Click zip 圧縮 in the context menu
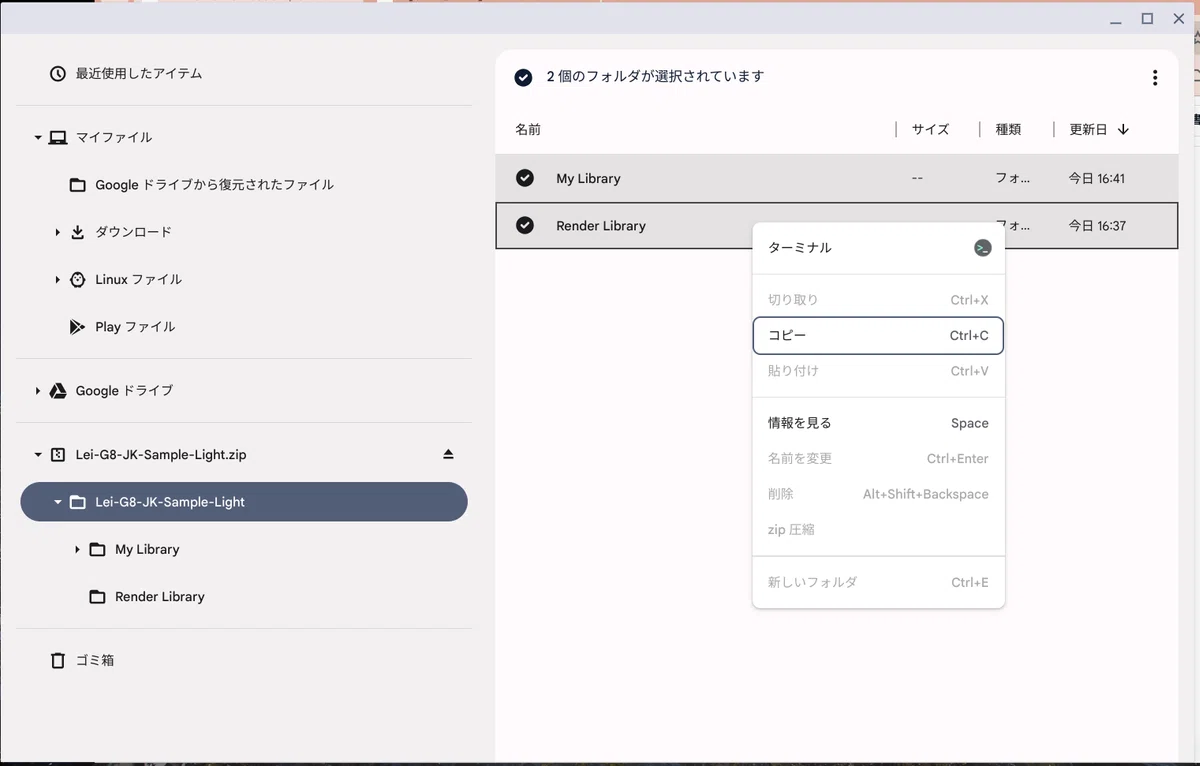This screenshot has width=1200, height=766. click(878, 530)
